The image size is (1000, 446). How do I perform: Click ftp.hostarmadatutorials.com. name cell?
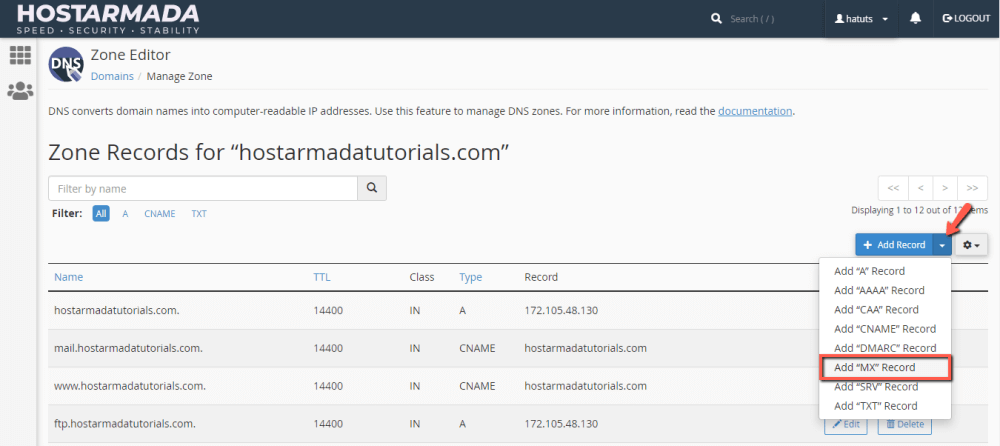[x=124, y=424]
